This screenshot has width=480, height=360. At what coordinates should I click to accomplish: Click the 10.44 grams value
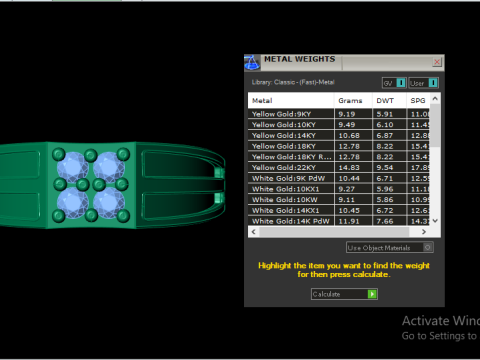[349, 178]
